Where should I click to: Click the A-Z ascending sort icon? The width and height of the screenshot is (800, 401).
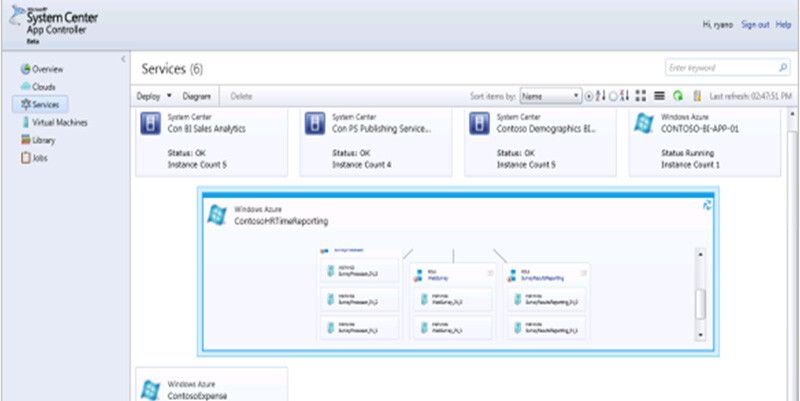click(601, 96)
